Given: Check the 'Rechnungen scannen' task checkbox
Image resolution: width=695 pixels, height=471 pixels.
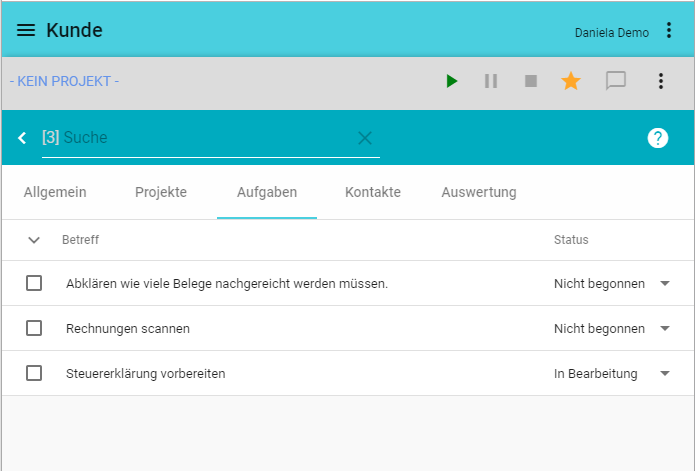Looking at the screenshot, I should pos(34,328).
